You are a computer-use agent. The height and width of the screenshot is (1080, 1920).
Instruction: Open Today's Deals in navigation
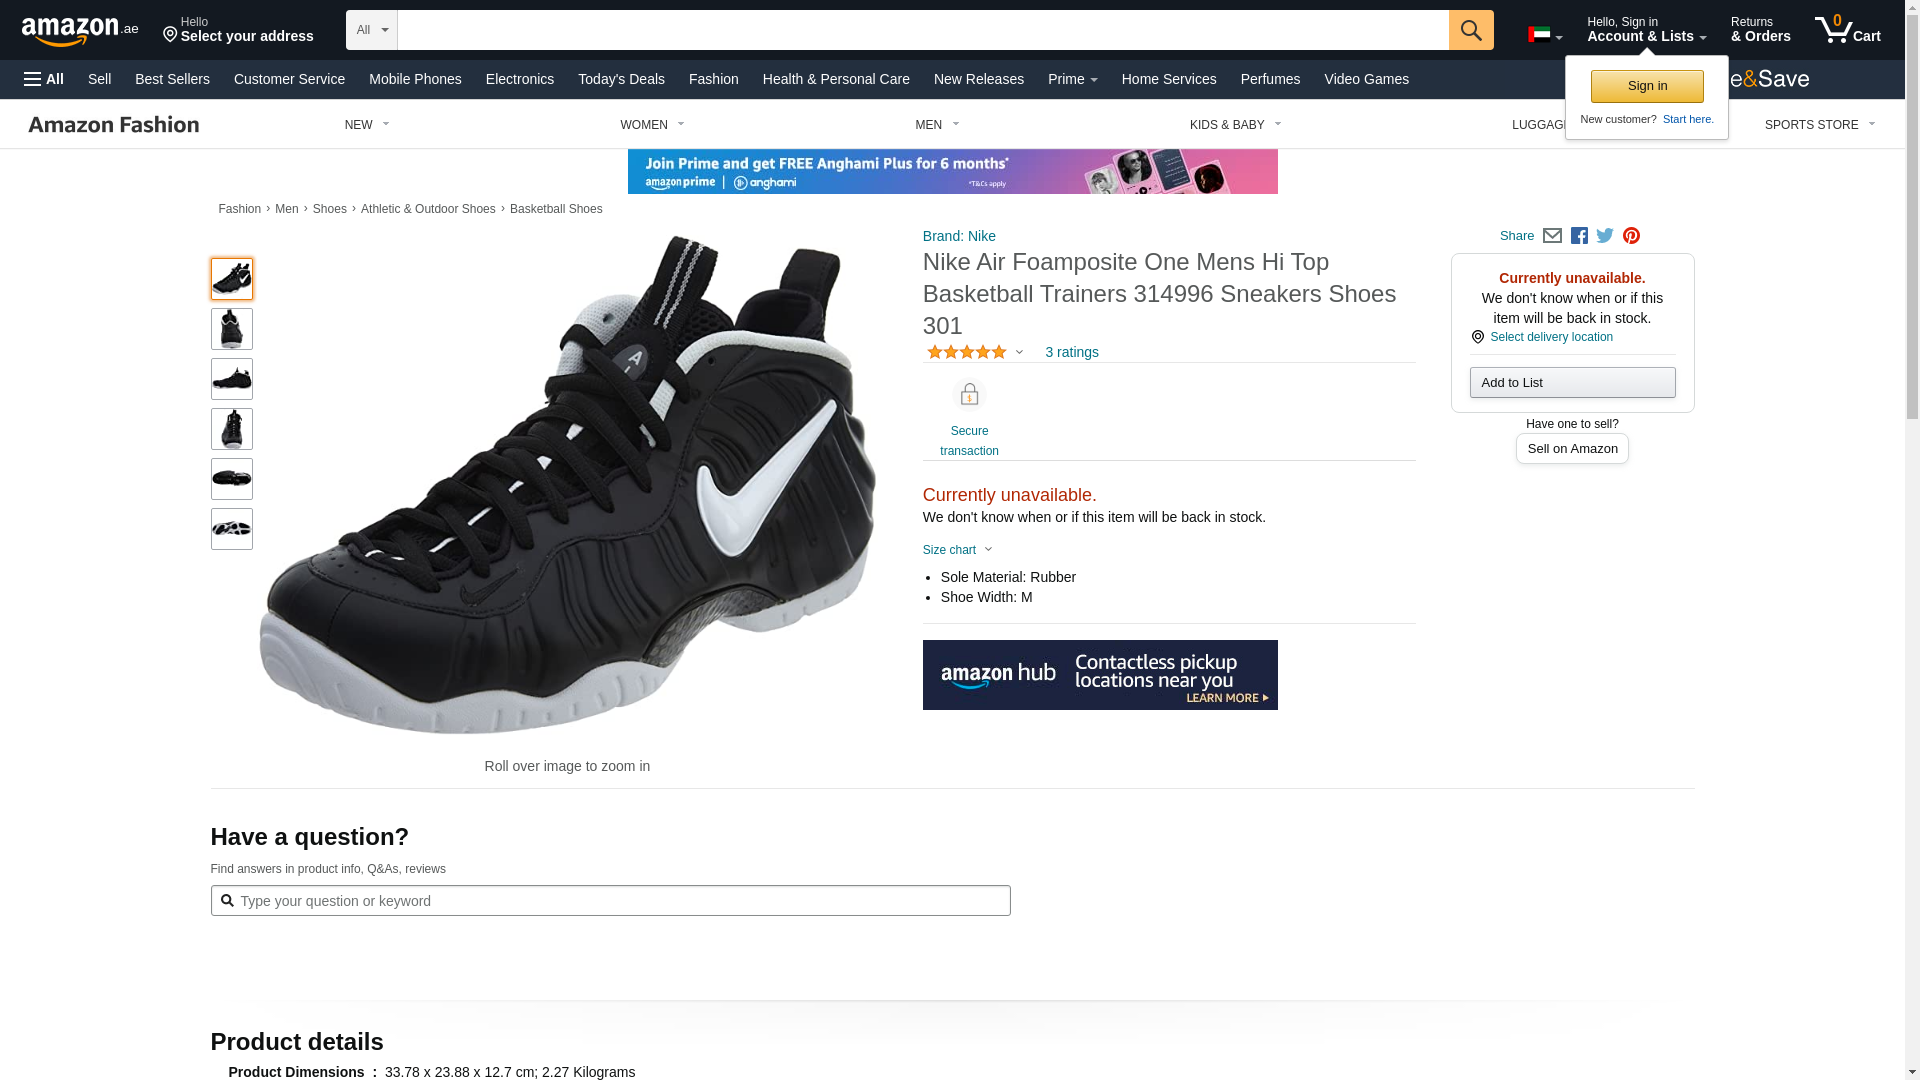(621, 79)
